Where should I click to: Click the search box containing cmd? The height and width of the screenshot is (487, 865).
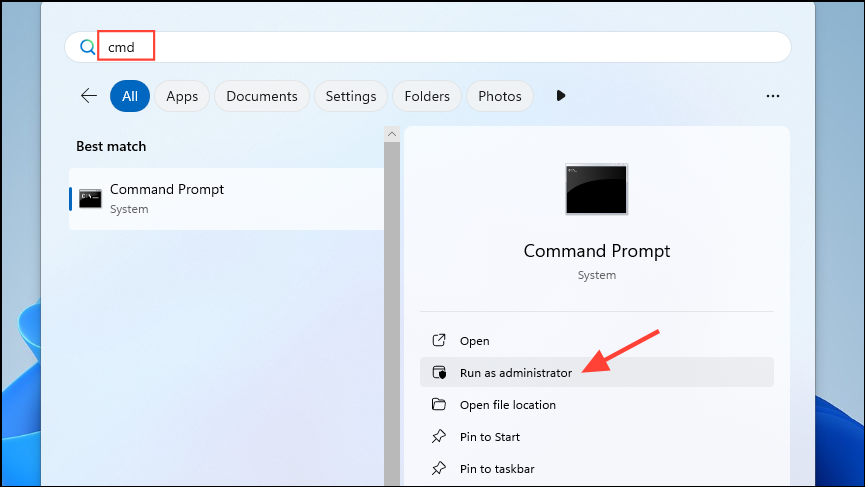[x=428, y=47]
